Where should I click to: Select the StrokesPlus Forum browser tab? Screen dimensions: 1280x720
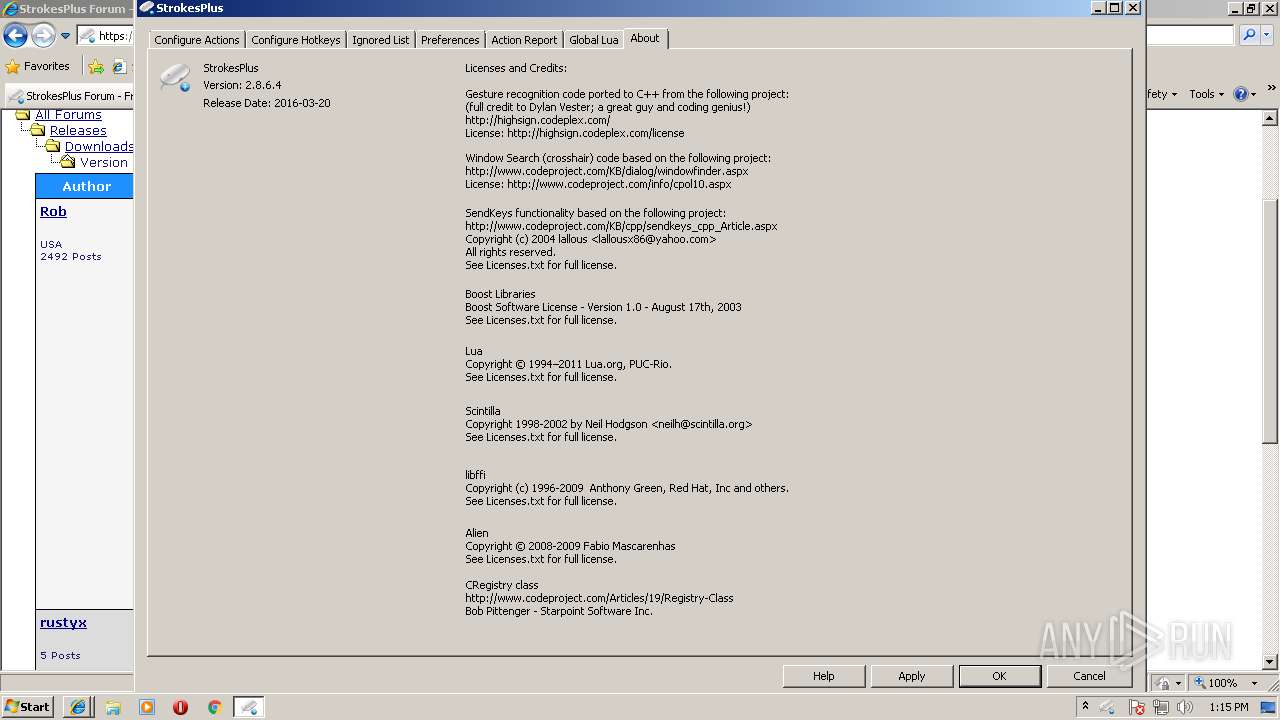coord(70,96)
